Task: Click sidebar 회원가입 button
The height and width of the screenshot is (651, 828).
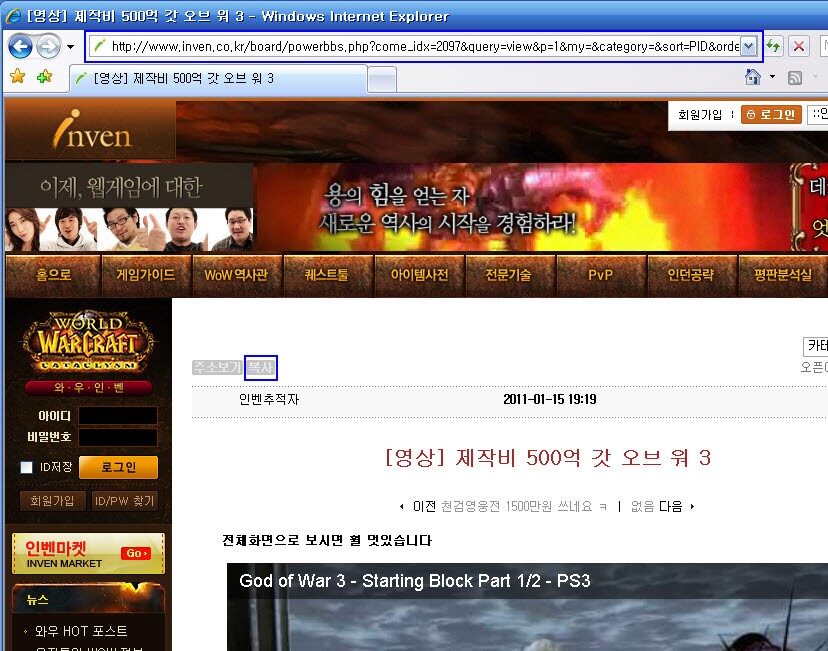Action: tap(52, 501)
